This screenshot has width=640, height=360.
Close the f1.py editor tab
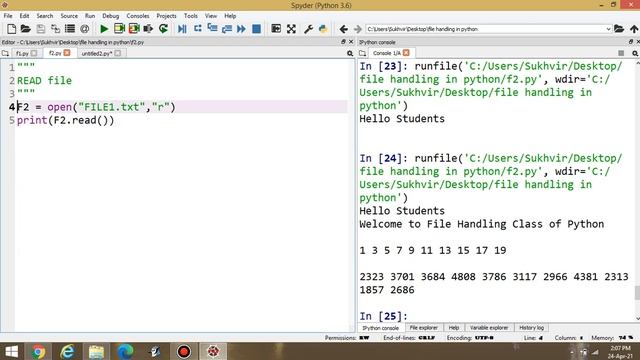pos(34,53)
